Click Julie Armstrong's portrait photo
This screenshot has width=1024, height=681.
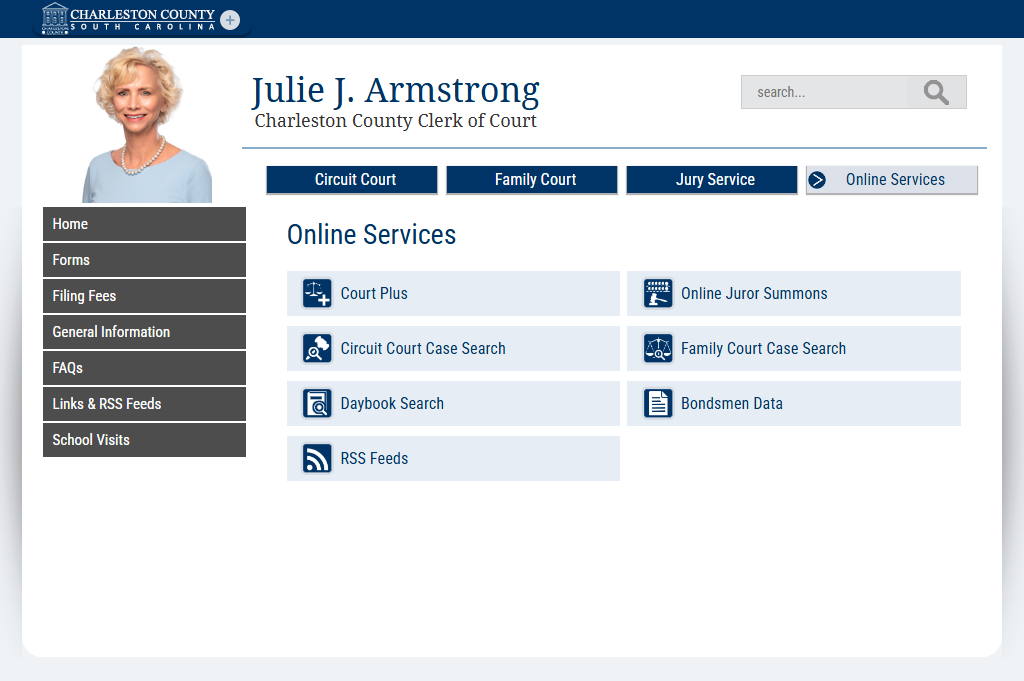[x=146, y=125]
